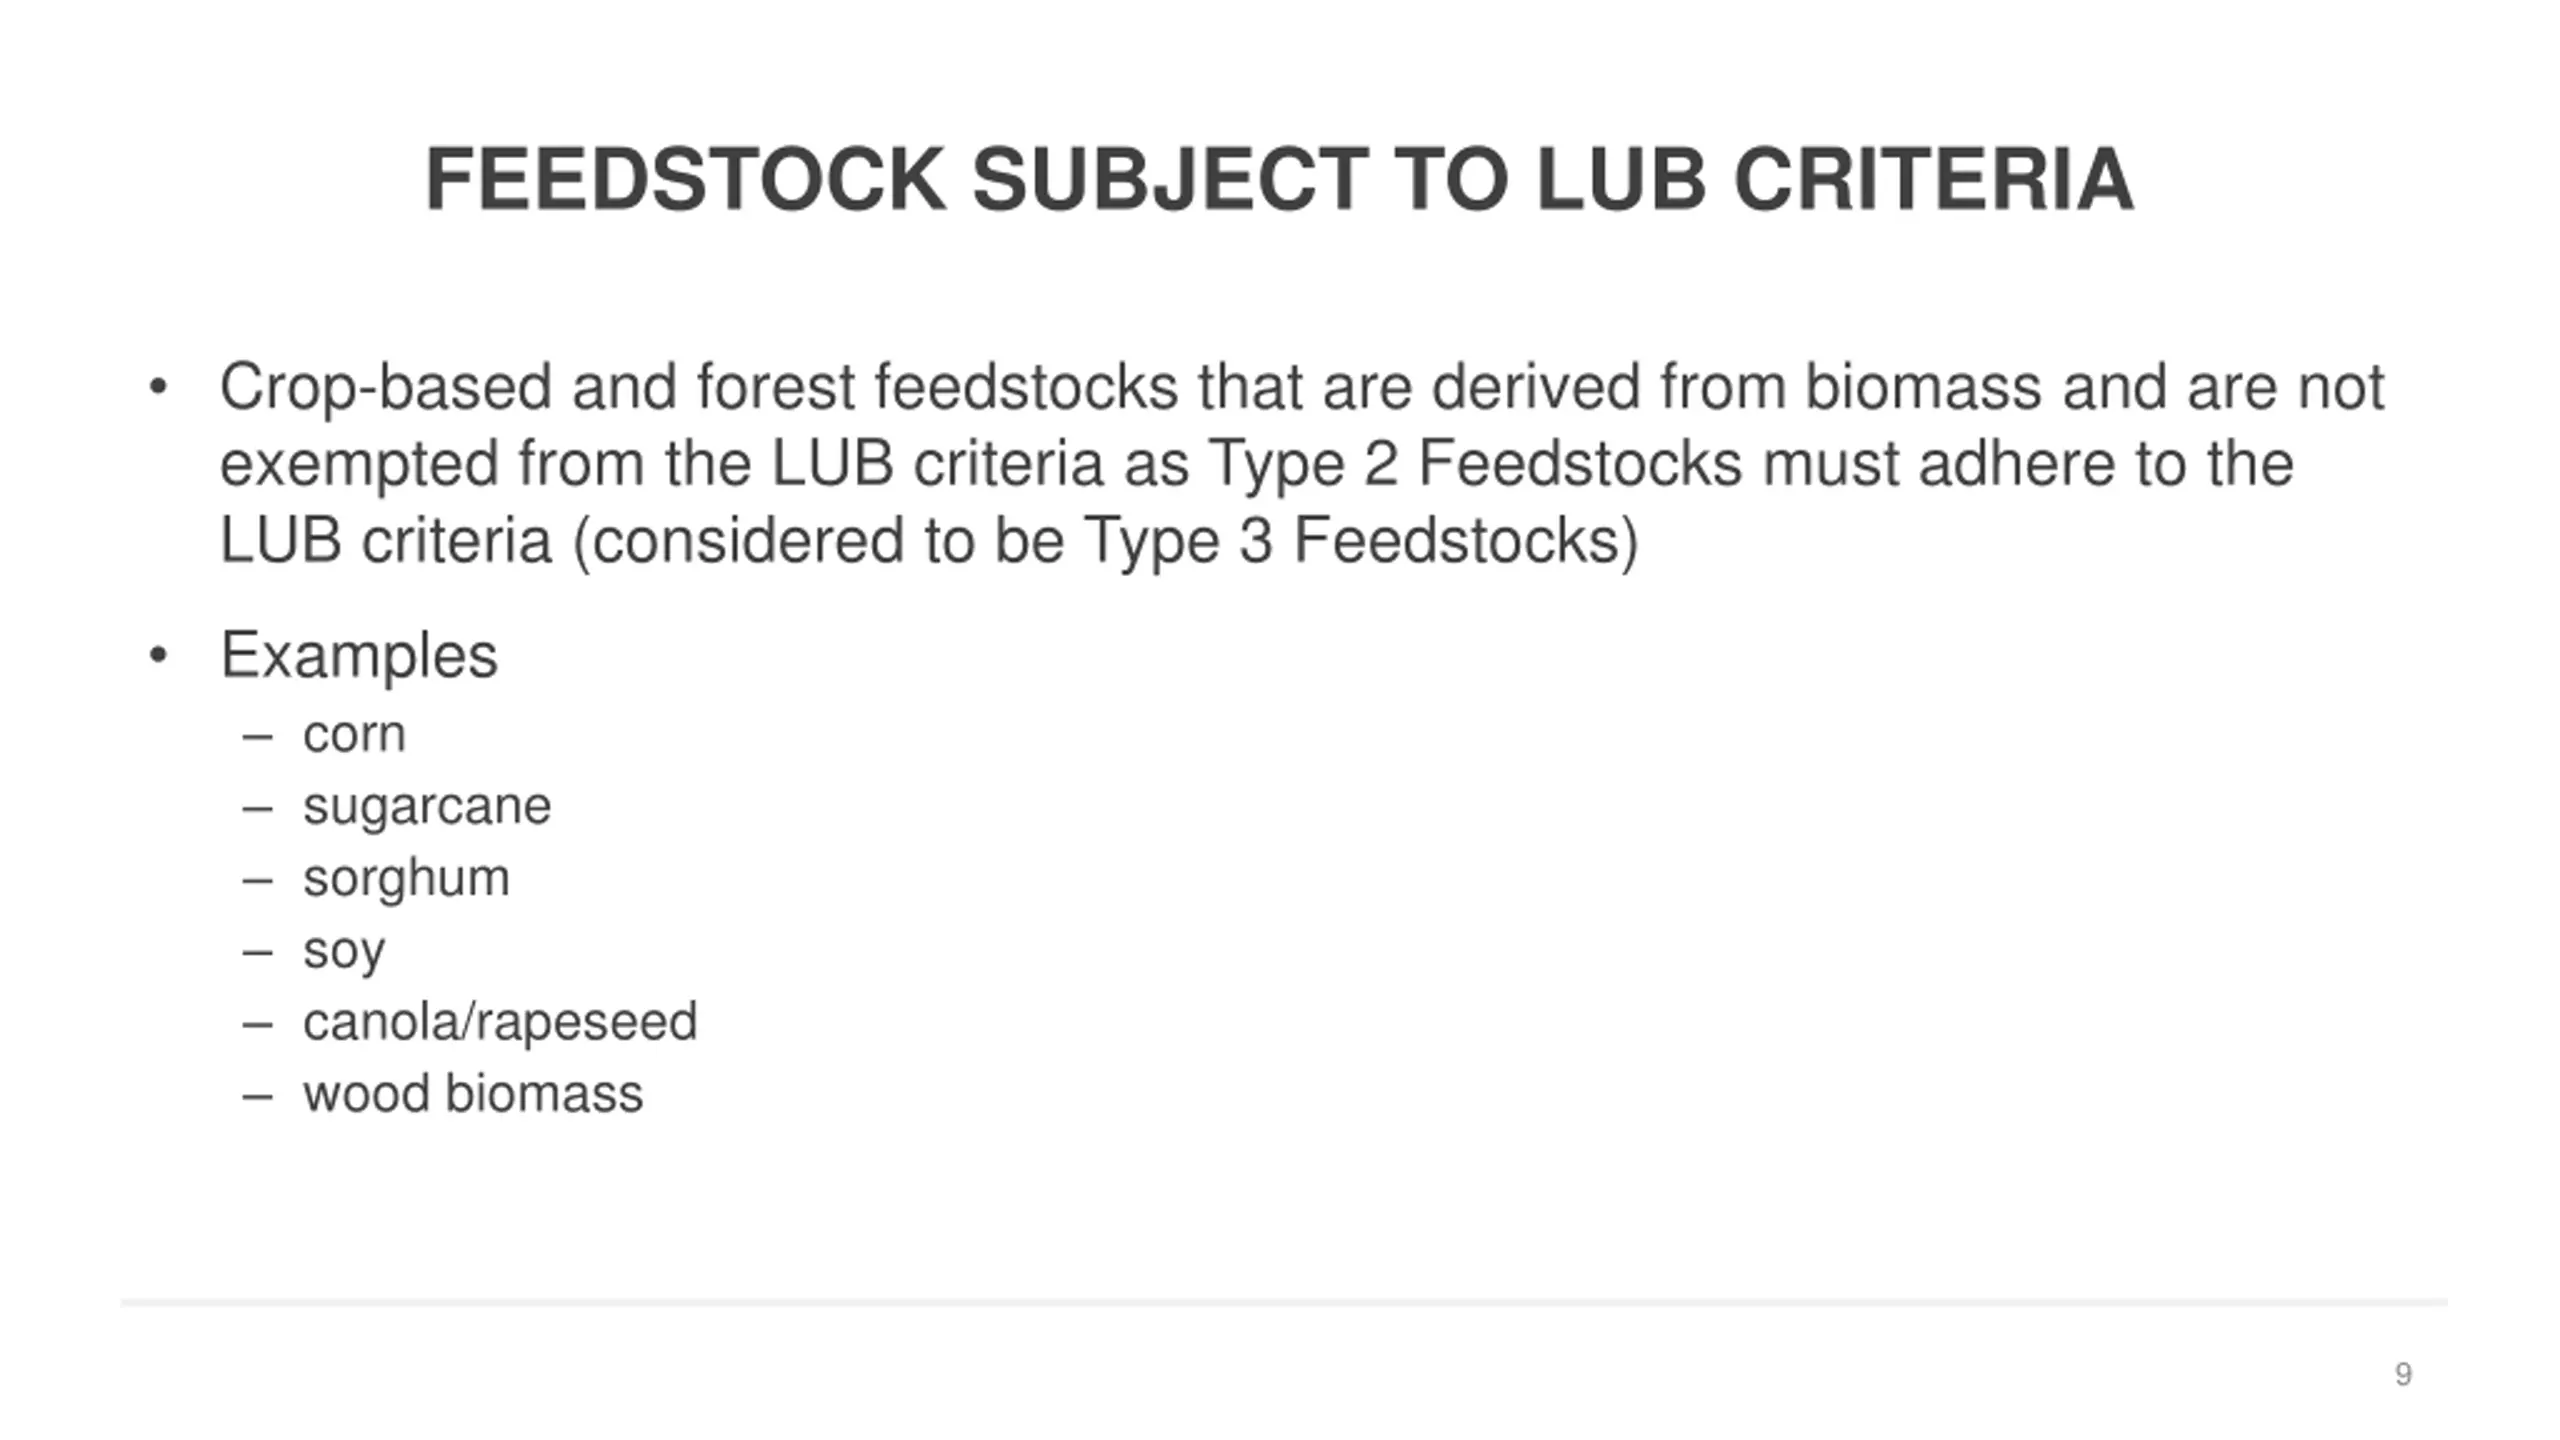Select the wood biomass list item
Viewport: 2560px width, 1440px height.
pyautogui.click(x=473, y=1093)
